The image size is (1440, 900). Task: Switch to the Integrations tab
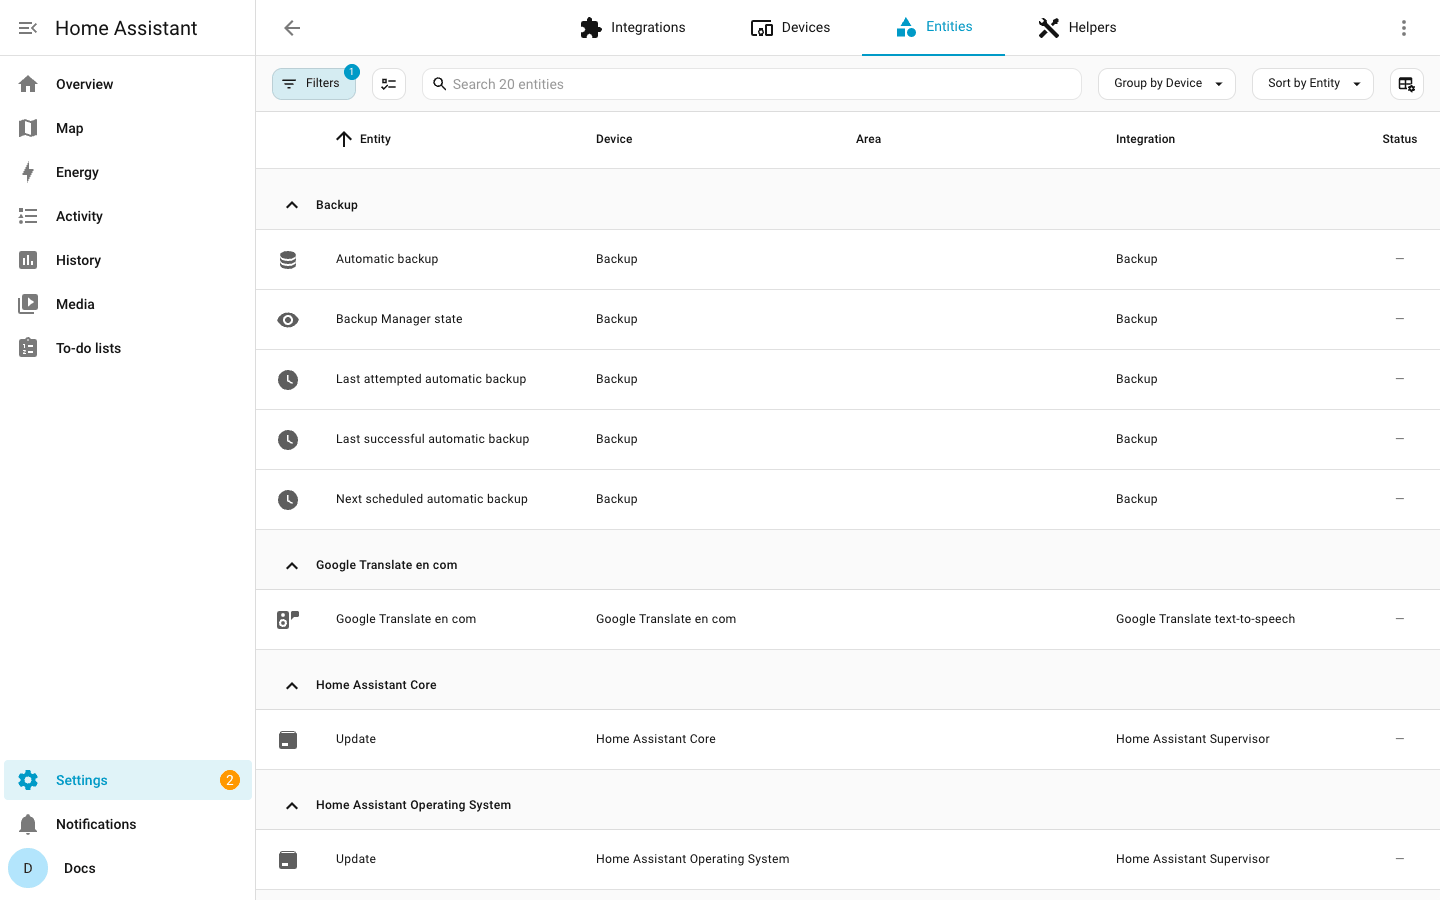[x=633, y=28]
